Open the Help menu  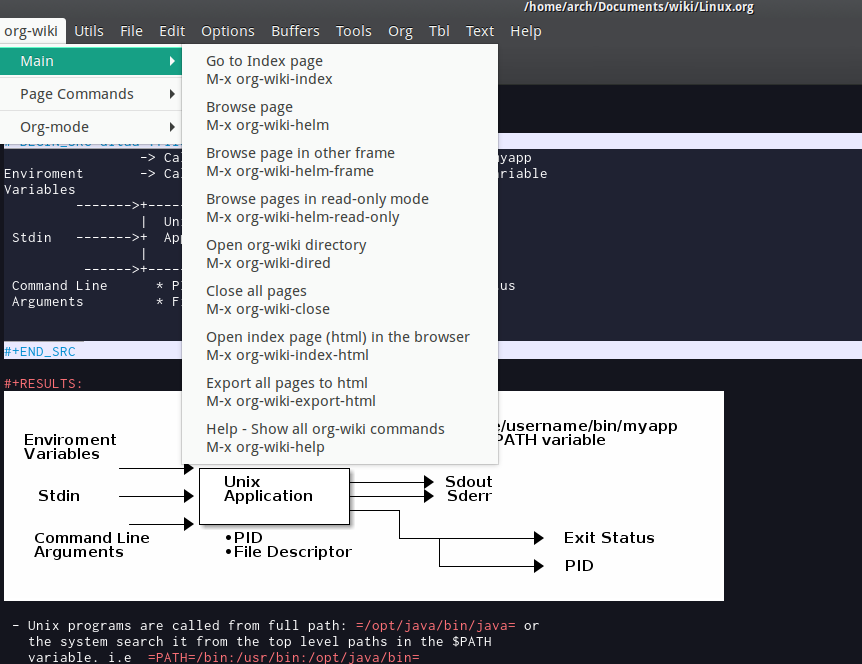[x=526, y=31]
